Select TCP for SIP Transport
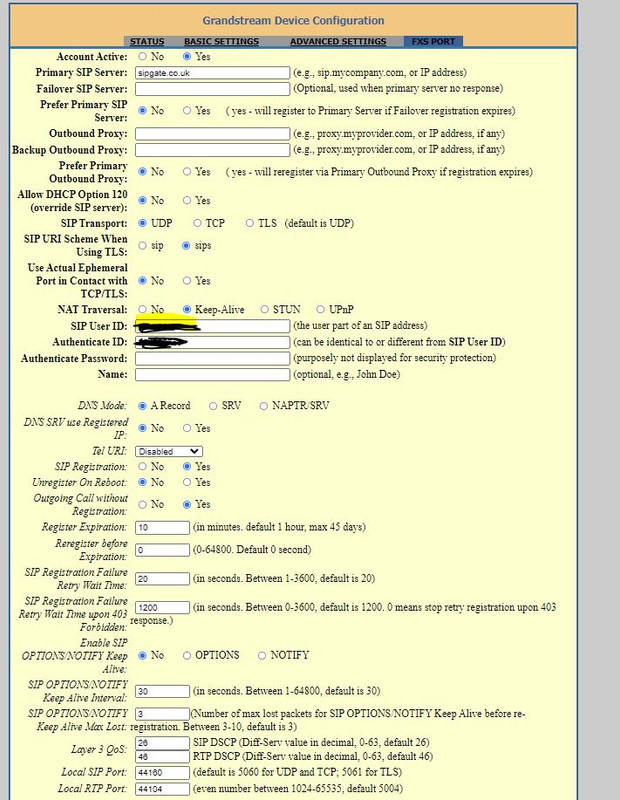This screenshot has width=620, height=800. (x=197, y=223)
